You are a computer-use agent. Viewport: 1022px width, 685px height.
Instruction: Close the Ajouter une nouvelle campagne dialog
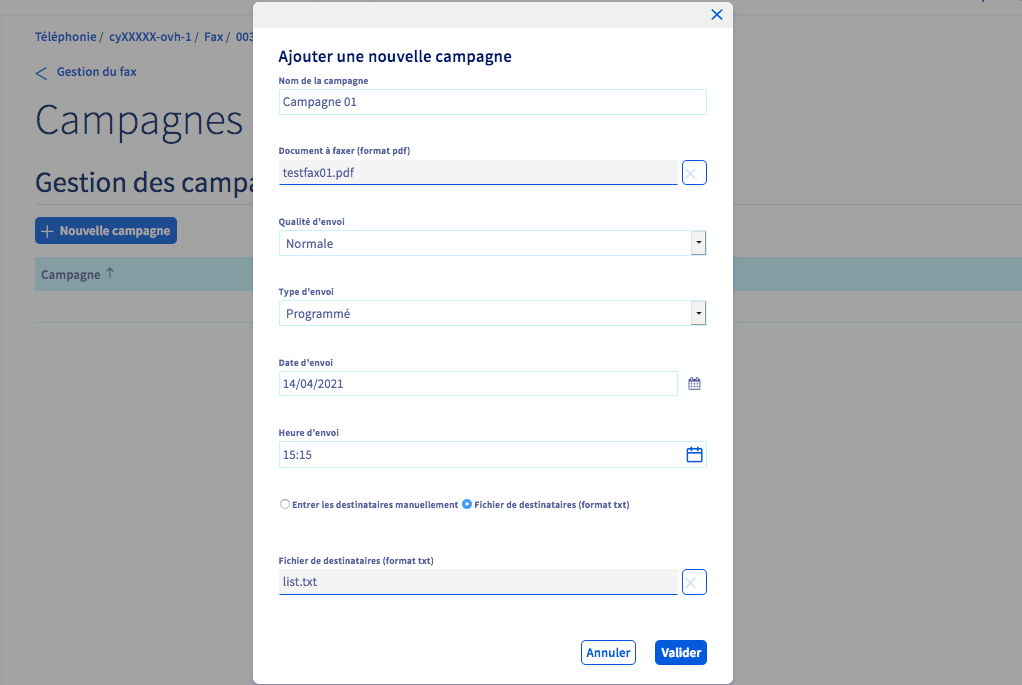coord(717,14)
